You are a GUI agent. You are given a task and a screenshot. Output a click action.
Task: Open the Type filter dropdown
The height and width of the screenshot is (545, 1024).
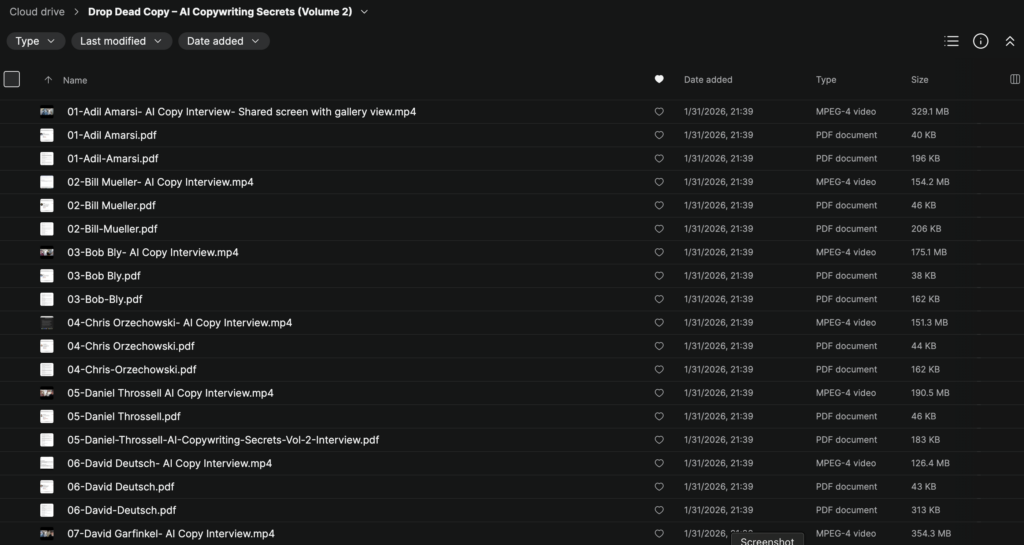36,41
